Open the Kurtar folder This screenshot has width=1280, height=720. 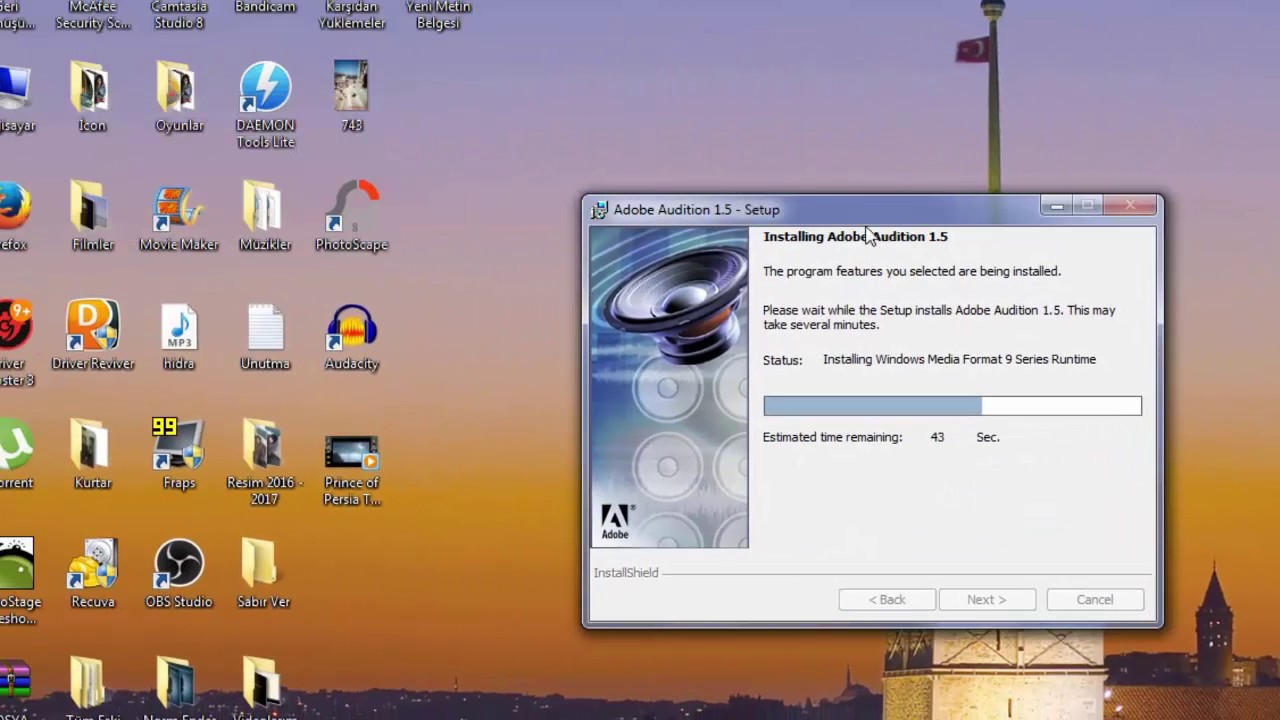(92, 453)
